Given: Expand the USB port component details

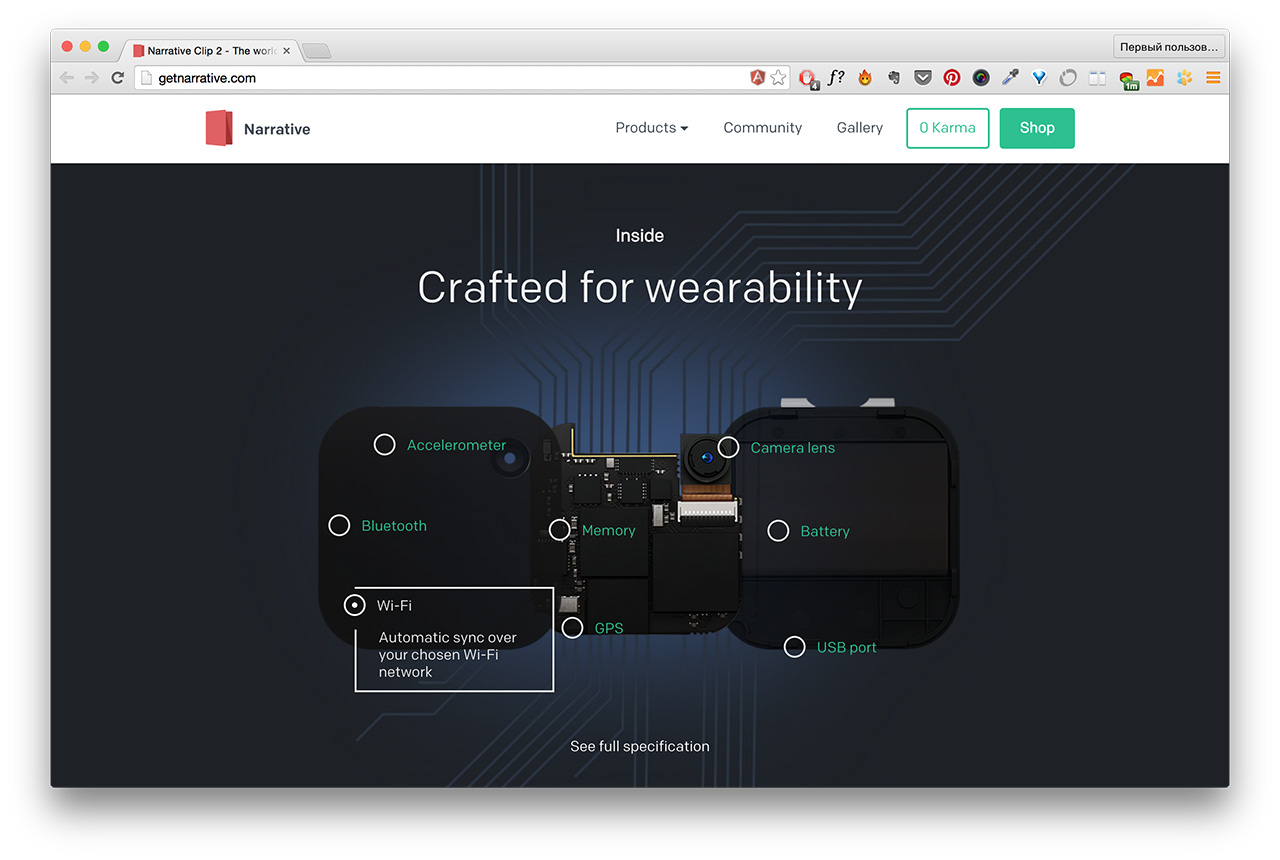Looking at the screenshot, I should (794, 647).
